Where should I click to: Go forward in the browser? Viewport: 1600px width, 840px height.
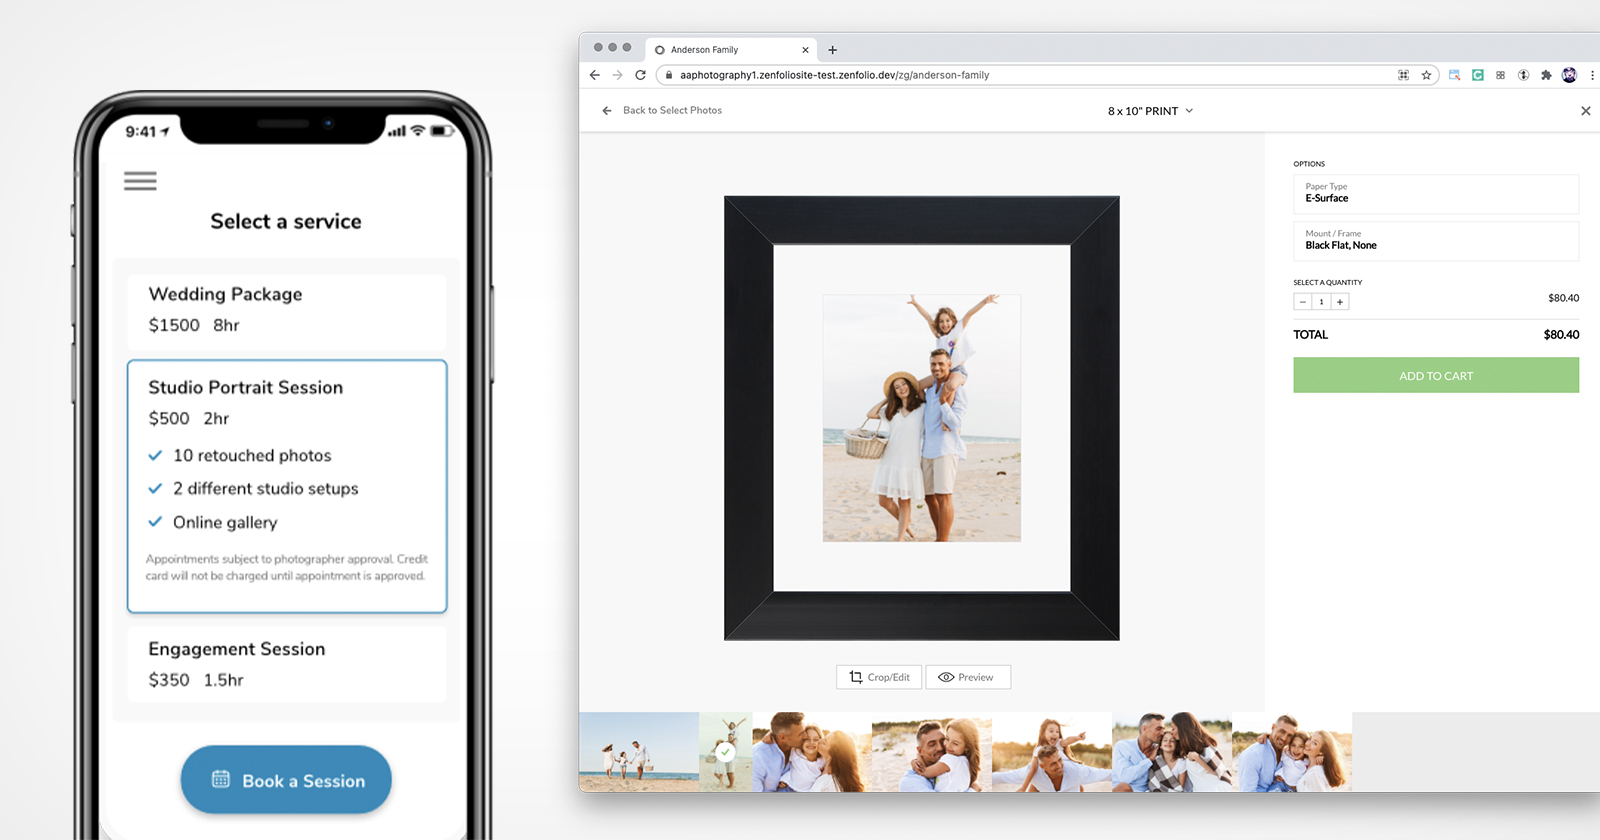pos(617,75)
